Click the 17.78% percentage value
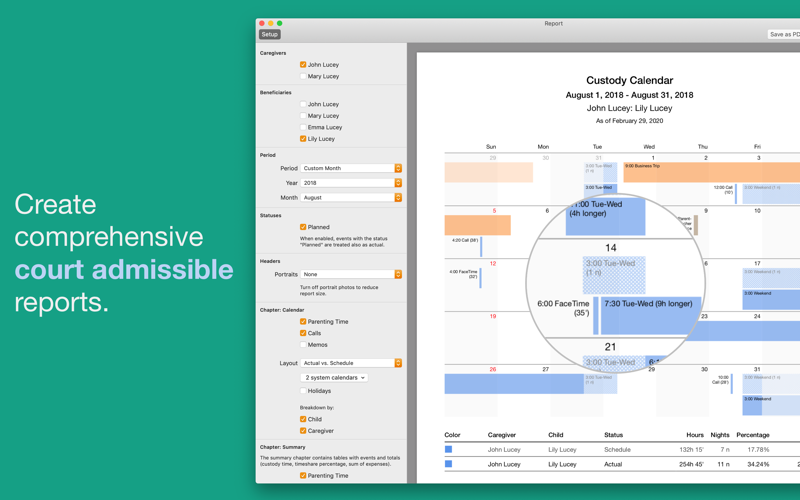 758,449
